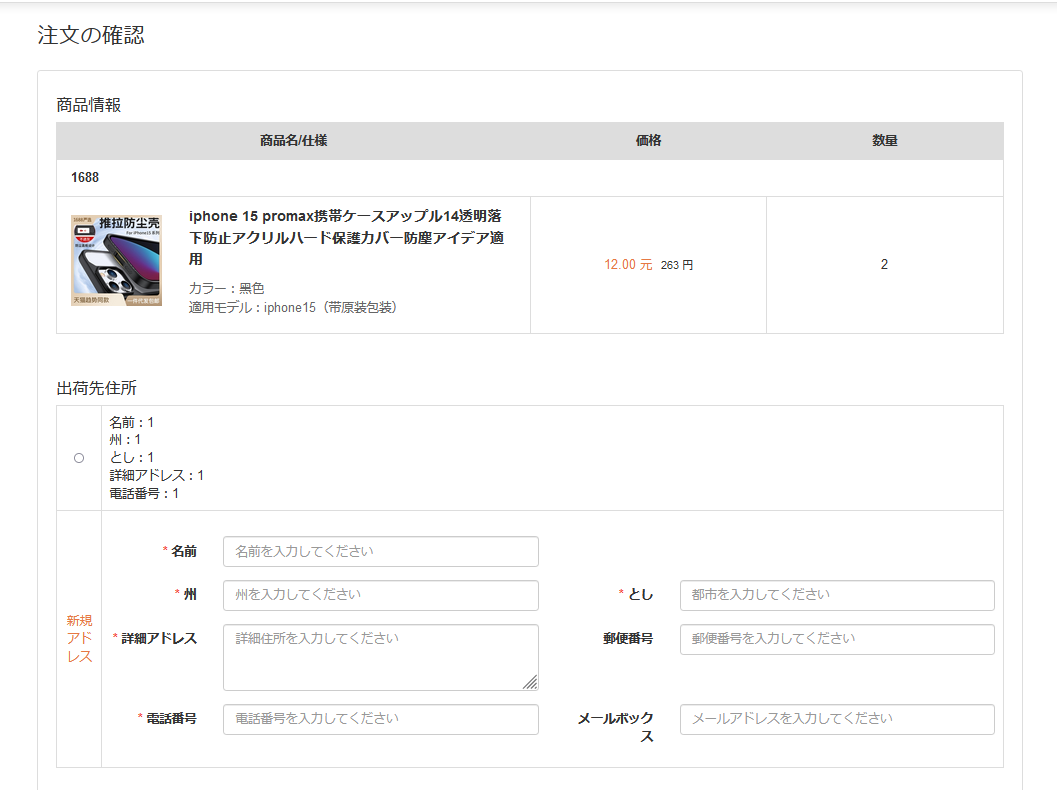
Task: Click the quantity value 2 cell
Action: tap(884, 264)
